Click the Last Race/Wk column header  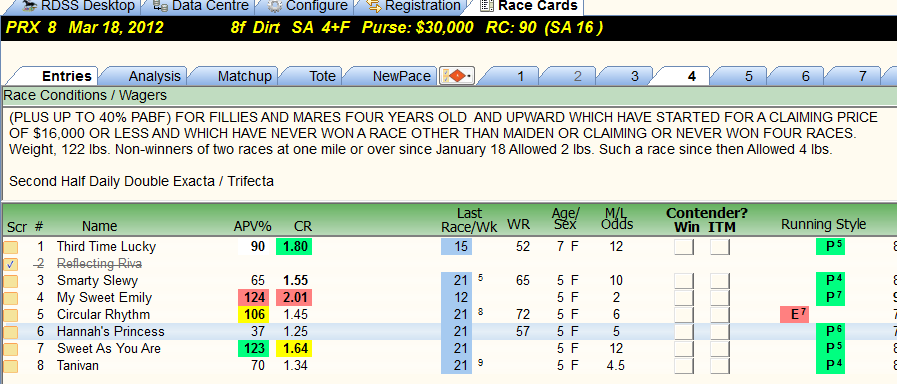[x=469, y=220]
